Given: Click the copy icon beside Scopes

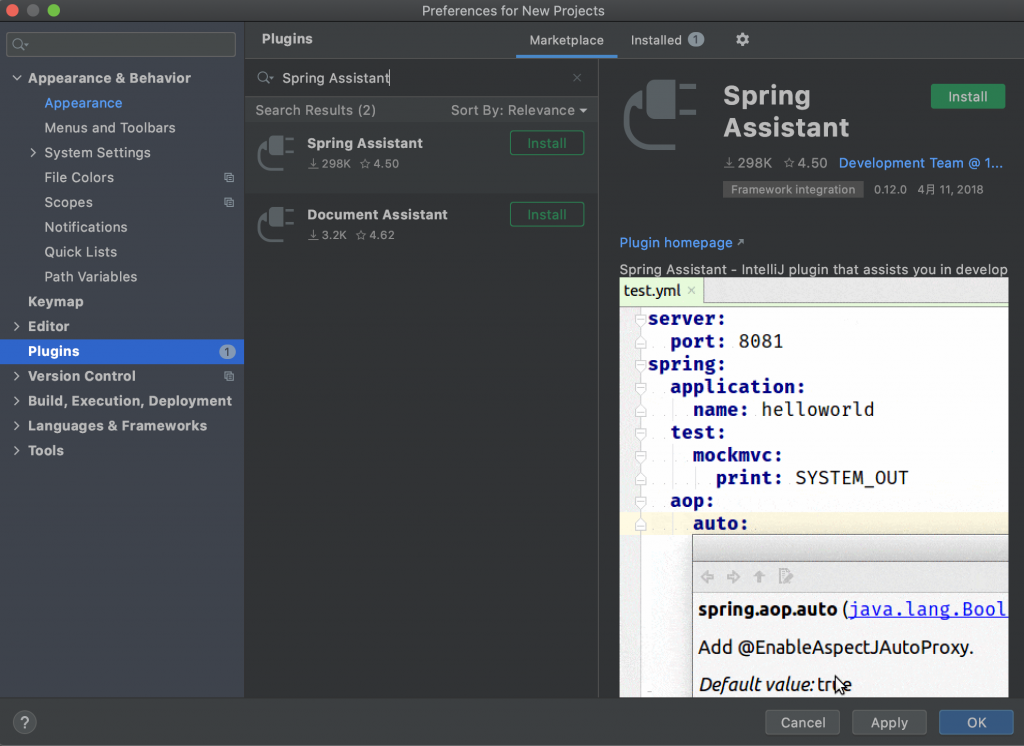Looking at the screenshot, I should [229, 203].
